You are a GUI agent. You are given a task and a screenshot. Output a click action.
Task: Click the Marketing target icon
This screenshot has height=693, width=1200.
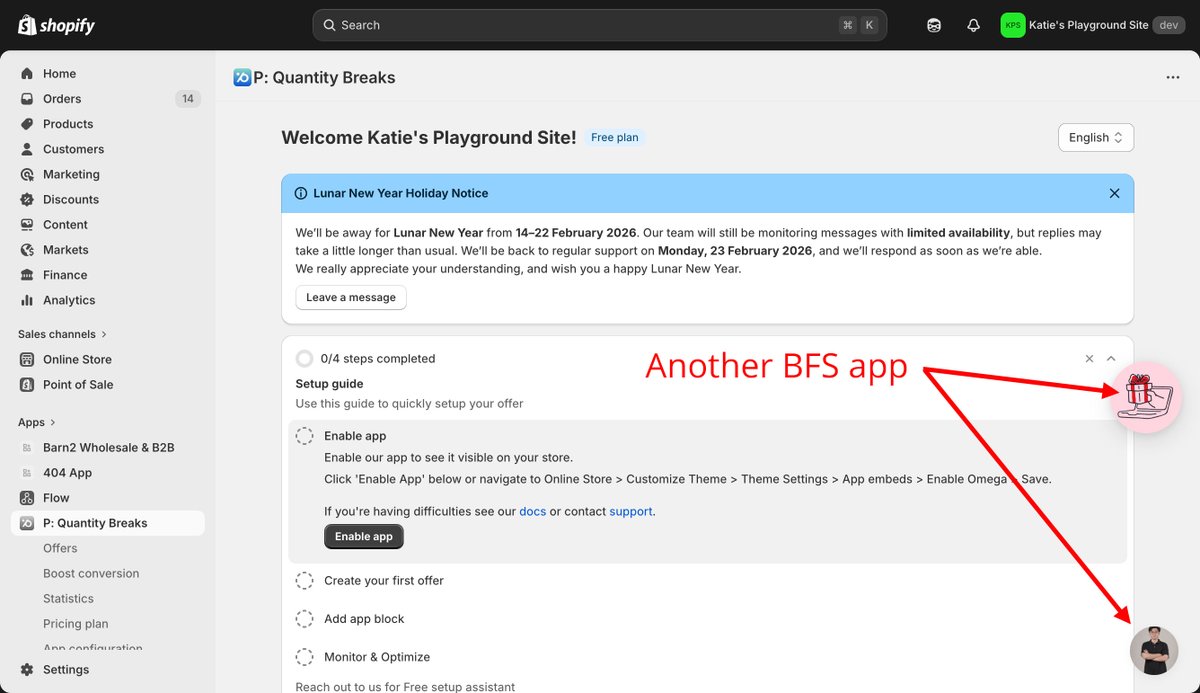[x=27, y=174]
